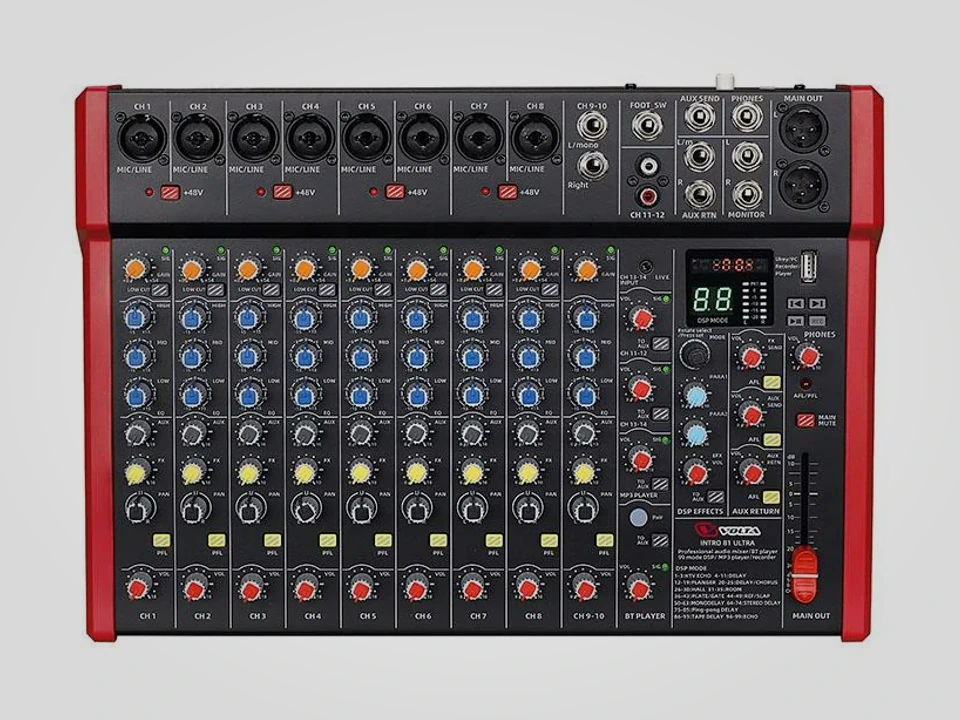
Task: Click the previous track button
Action: (795, 303)
